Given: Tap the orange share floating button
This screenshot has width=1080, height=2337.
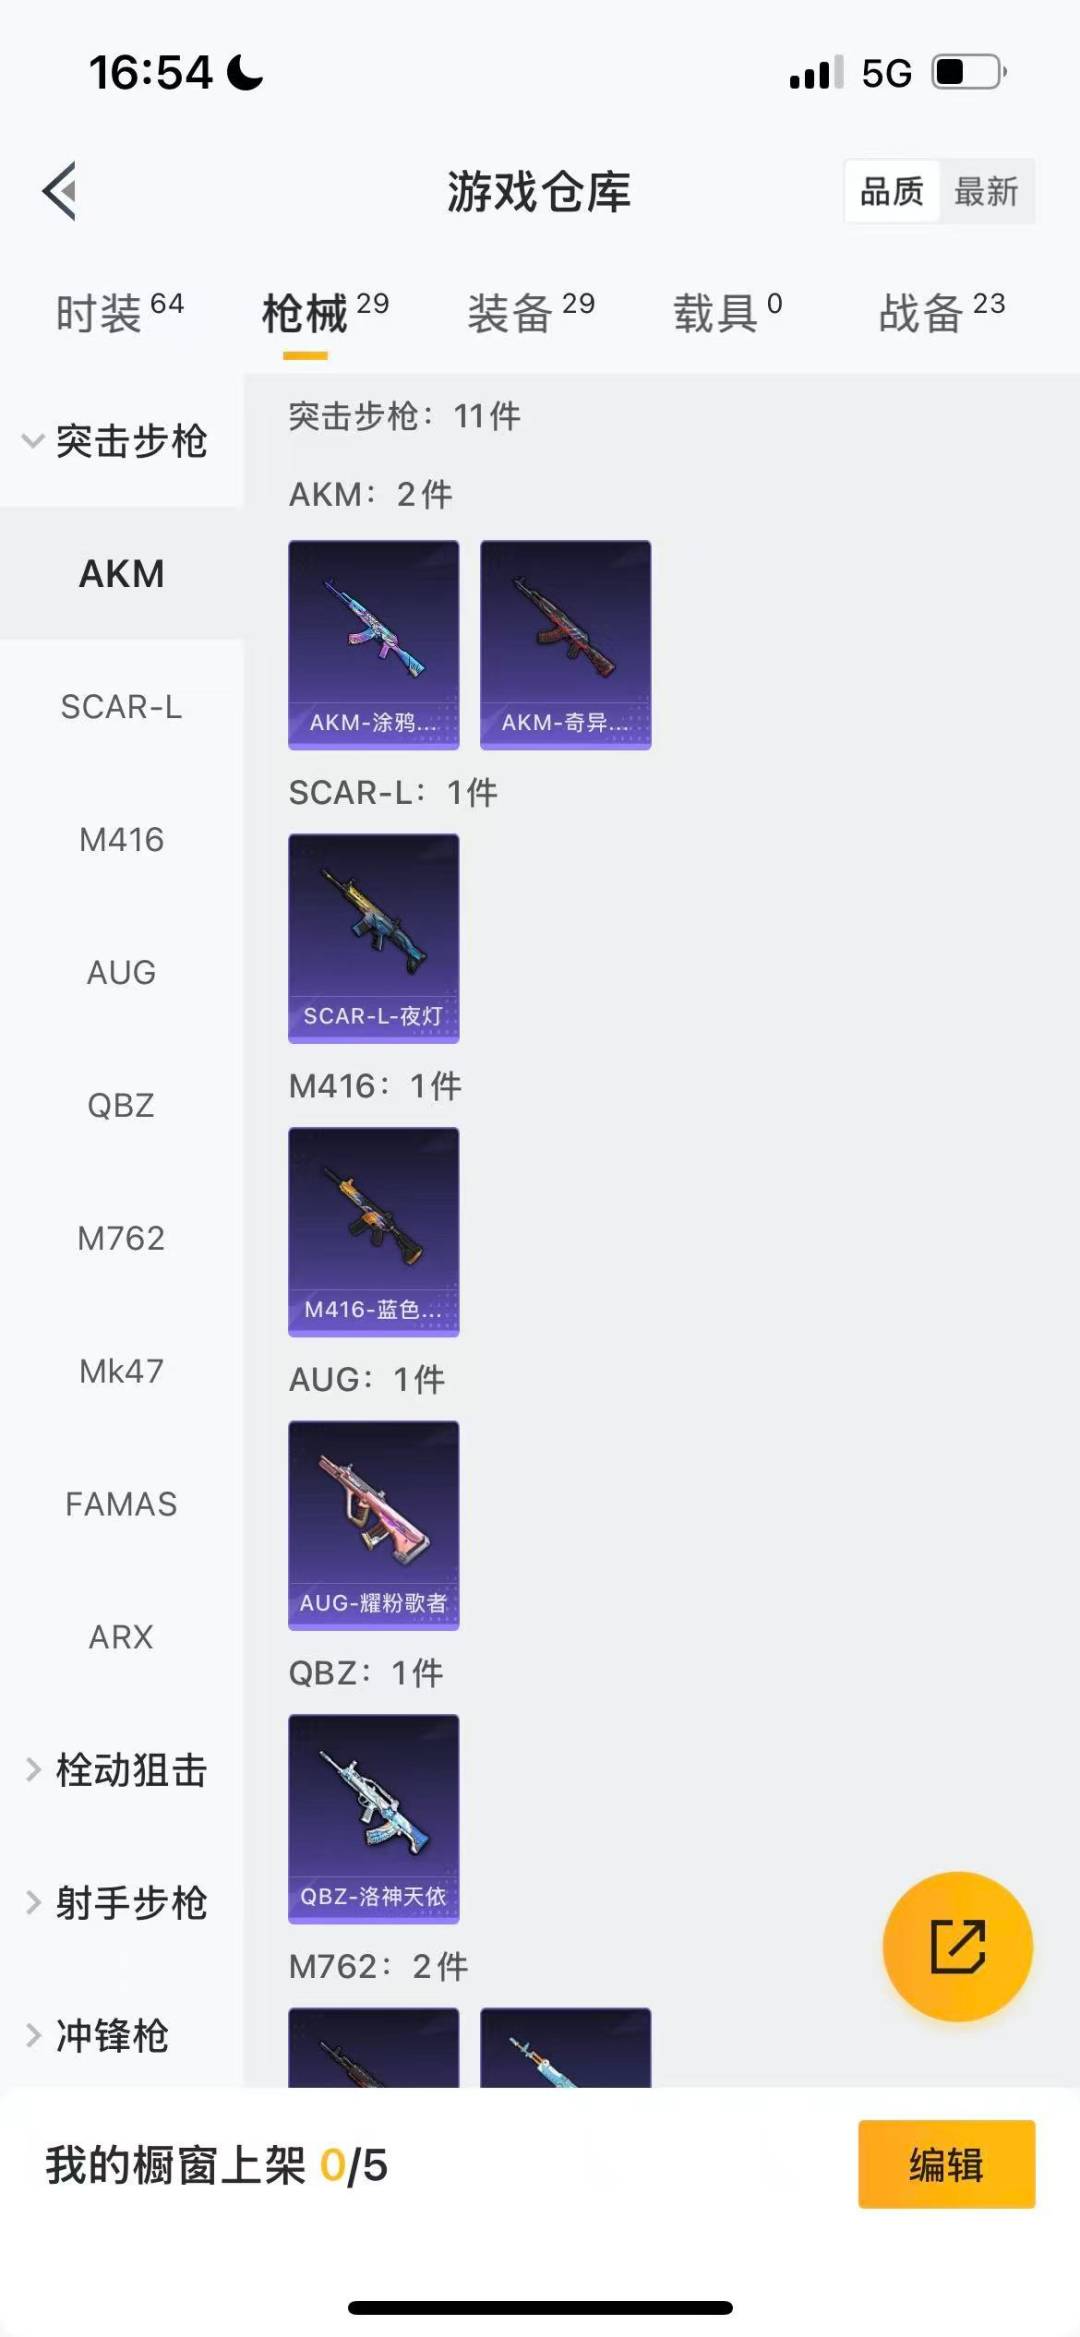Looking at the screenshot, I should 957,1946.
